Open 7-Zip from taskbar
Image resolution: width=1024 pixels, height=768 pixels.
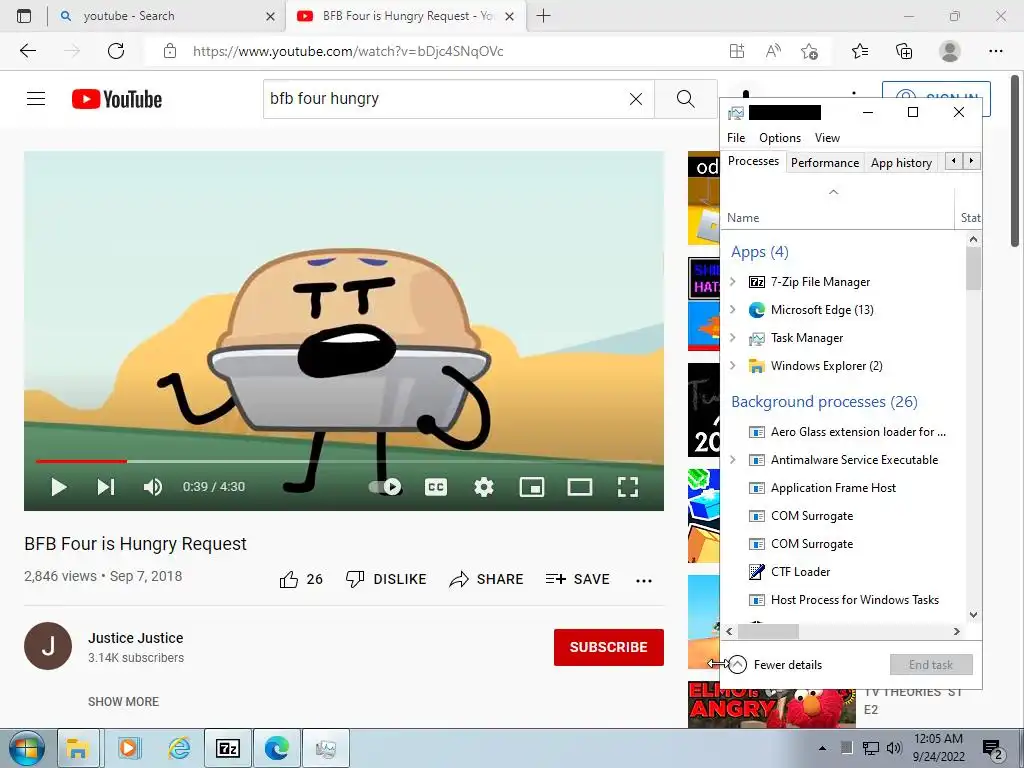tap(227, 748)
